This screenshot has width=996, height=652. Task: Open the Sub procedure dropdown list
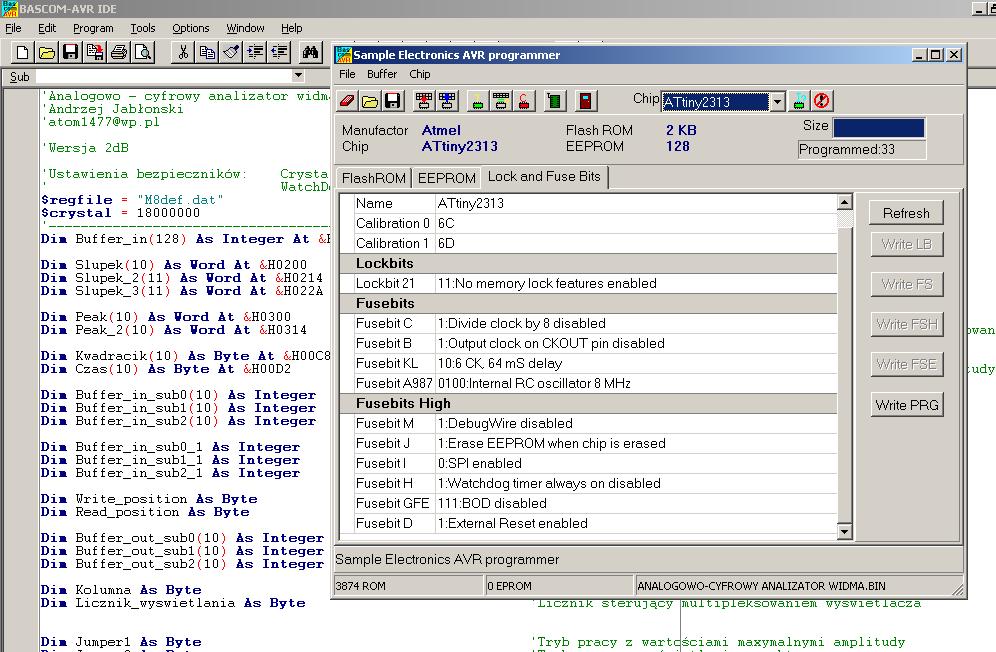(x=297, y=76)
